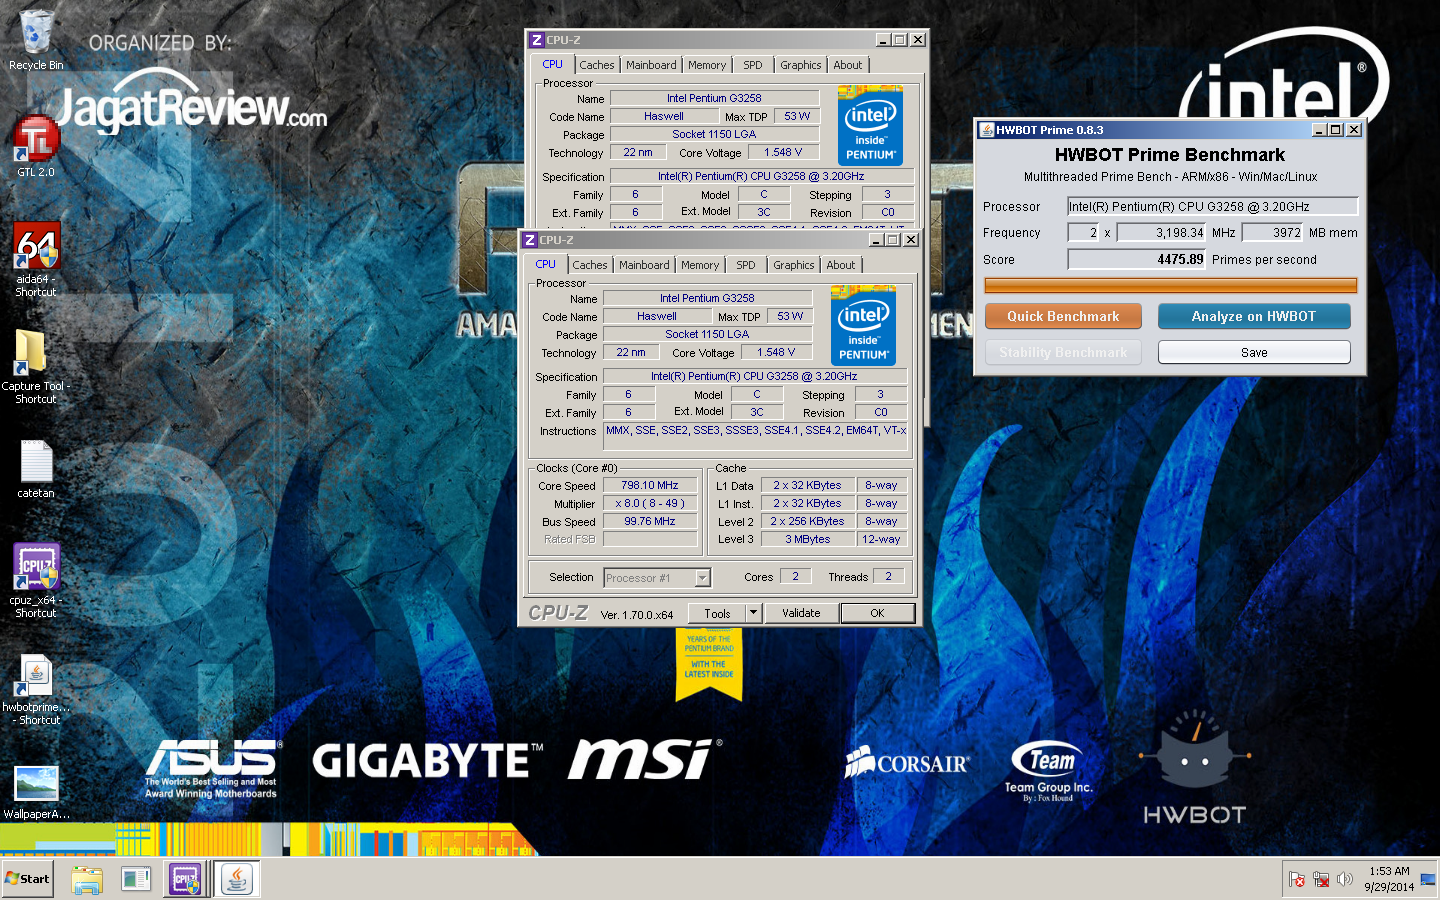Open the Graphics tab in back CPU-Z window
Image resolution: width=1440 pixels, height=900 pixels.
click(x=801, y=65)
